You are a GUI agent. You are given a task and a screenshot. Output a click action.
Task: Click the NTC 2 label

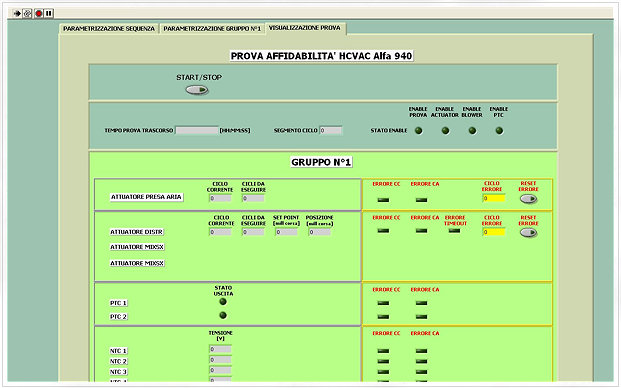(x=118, y=361)
